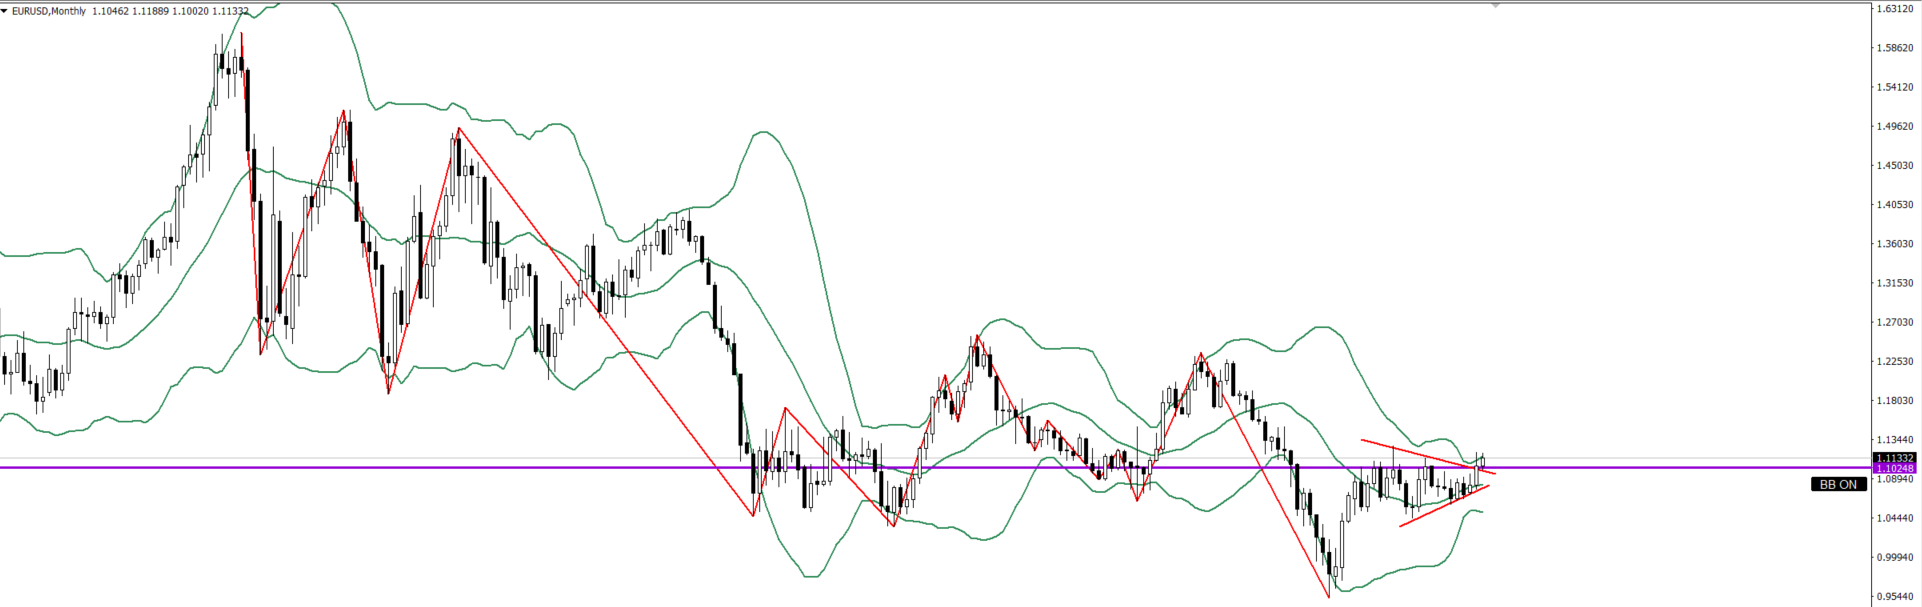
Task: Toggle the BB ON indicator button
Action: pos(1838,484)
